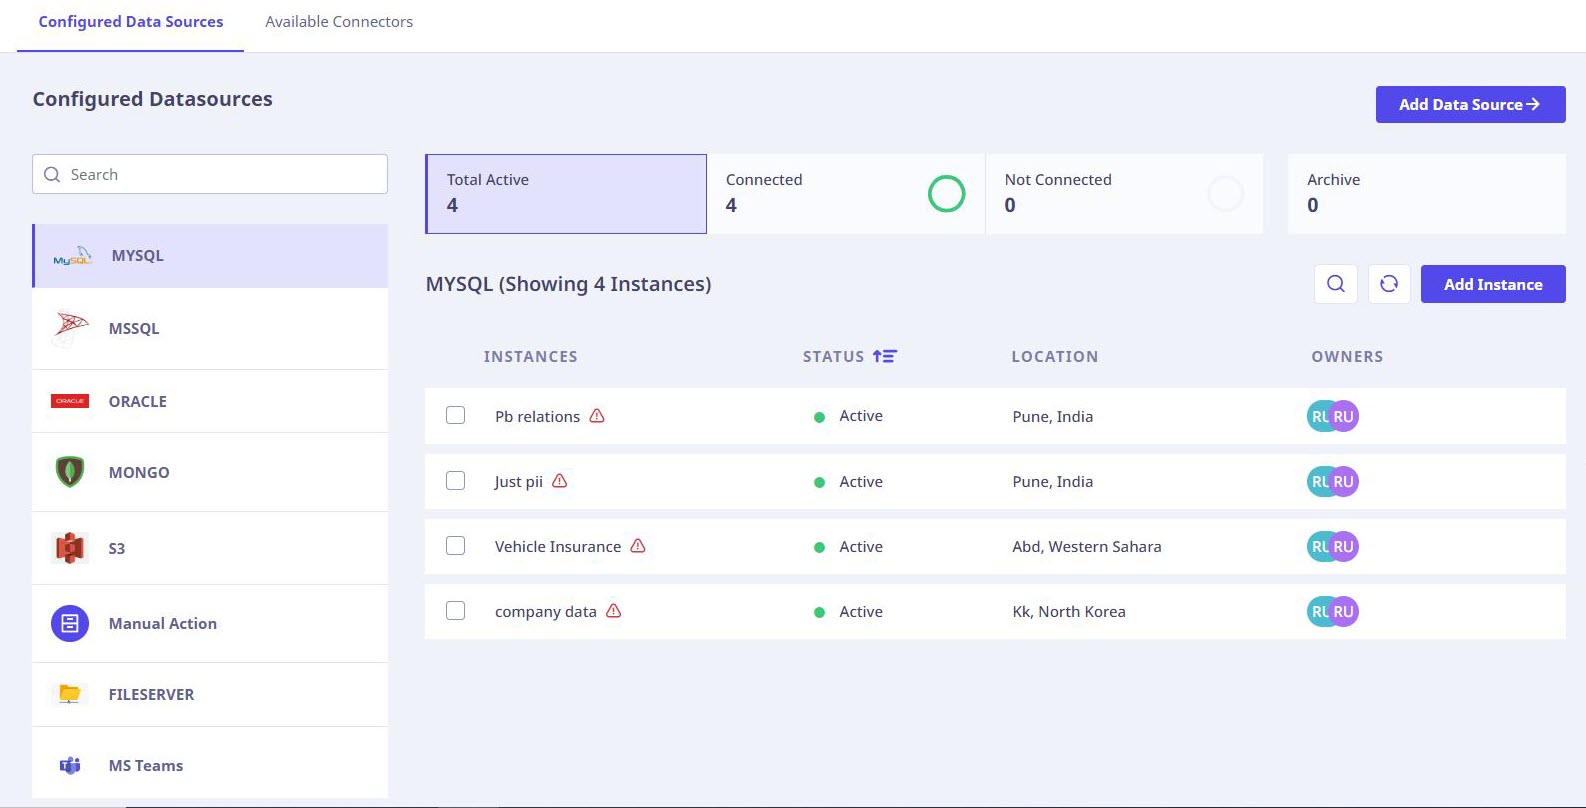The height and width of the screenshot is (808, 1586).
Task: Select the Connected filter card
Action: click(x=846, y=194)
